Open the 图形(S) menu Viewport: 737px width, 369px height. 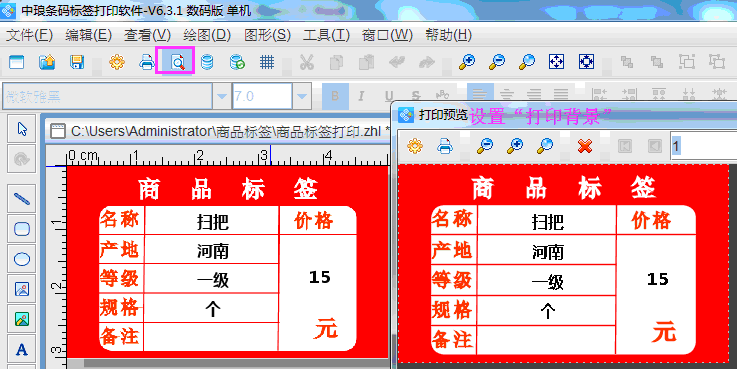click(x=267, y=35)
